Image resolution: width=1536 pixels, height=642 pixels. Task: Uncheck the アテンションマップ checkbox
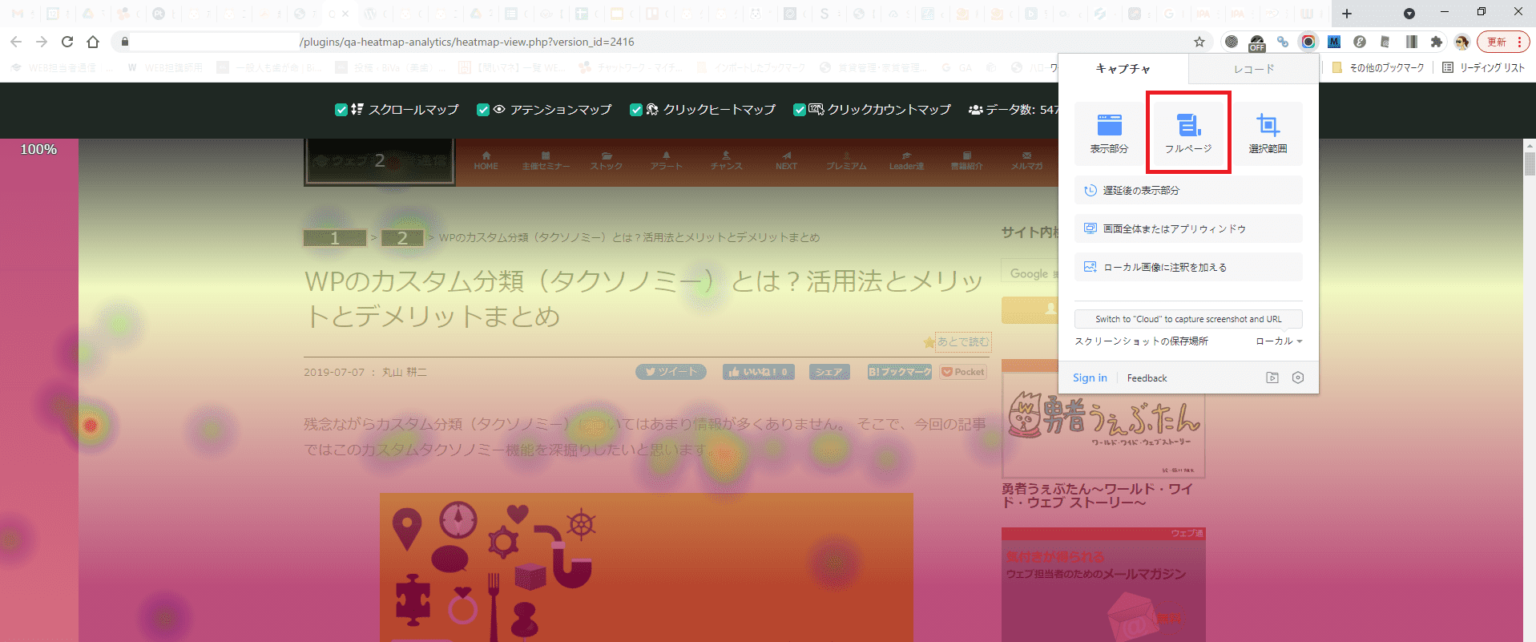point(483,110)
